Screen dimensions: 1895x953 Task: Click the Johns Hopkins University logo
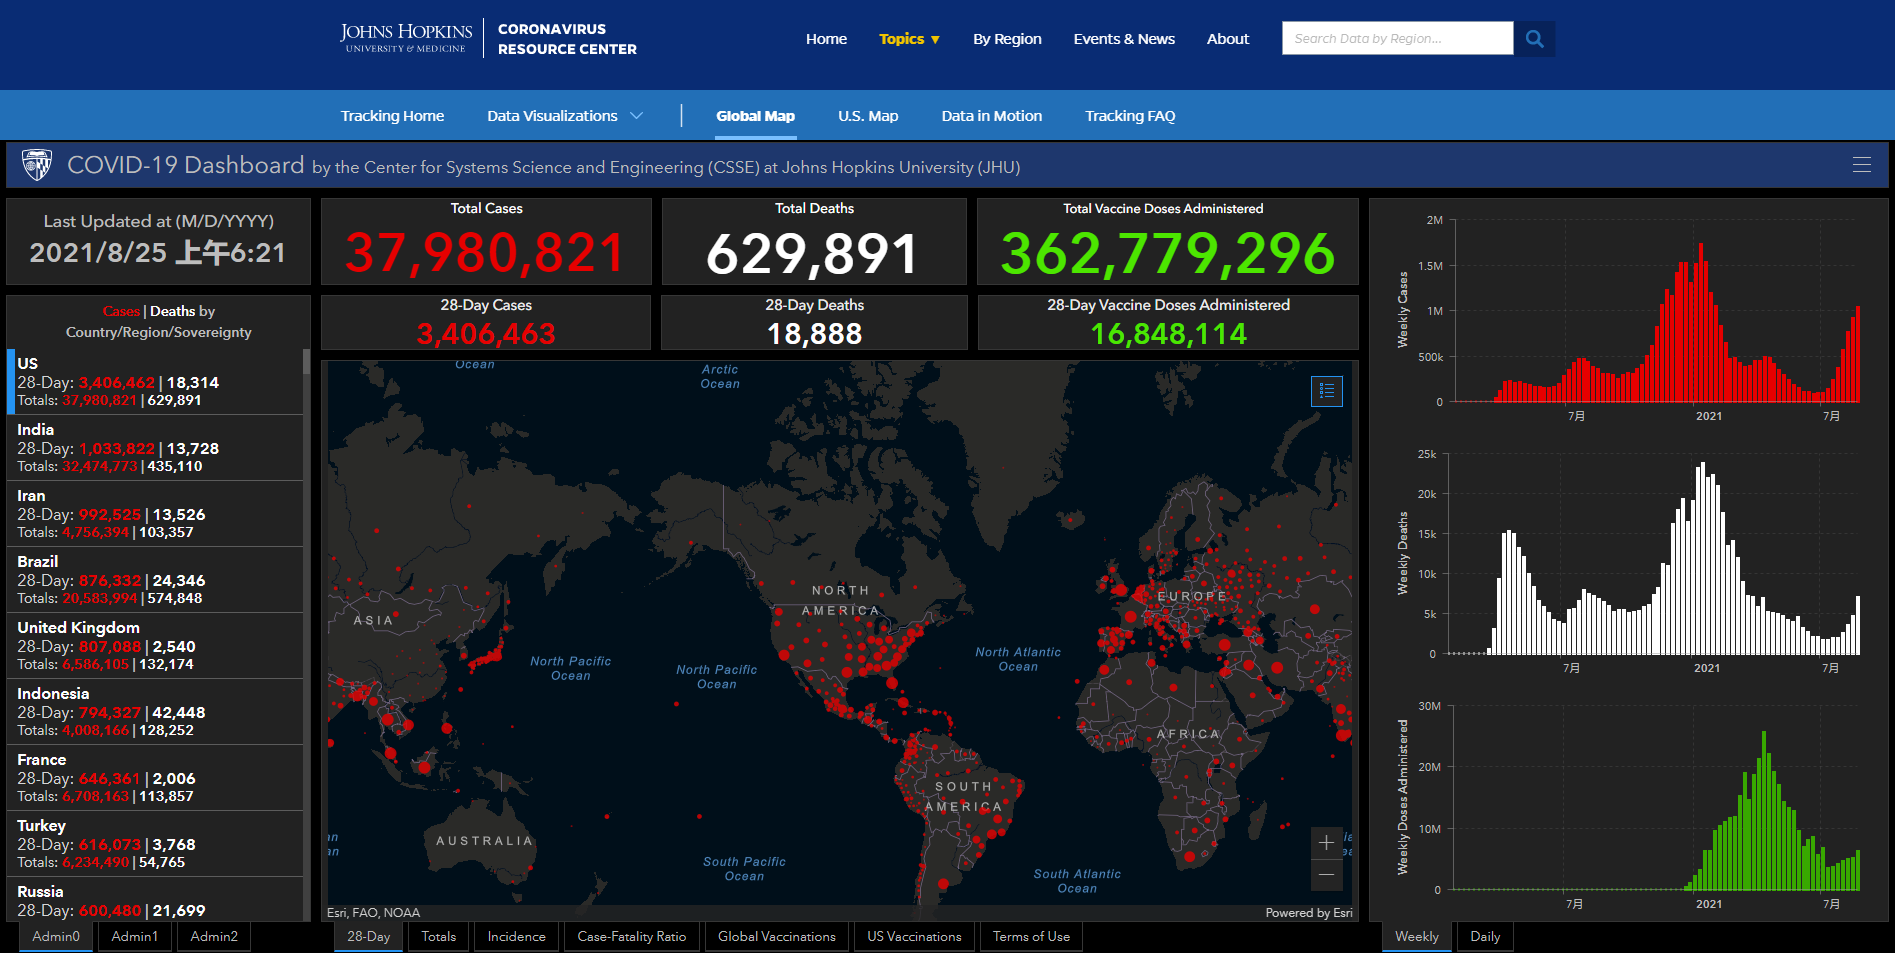click(406, 38)
